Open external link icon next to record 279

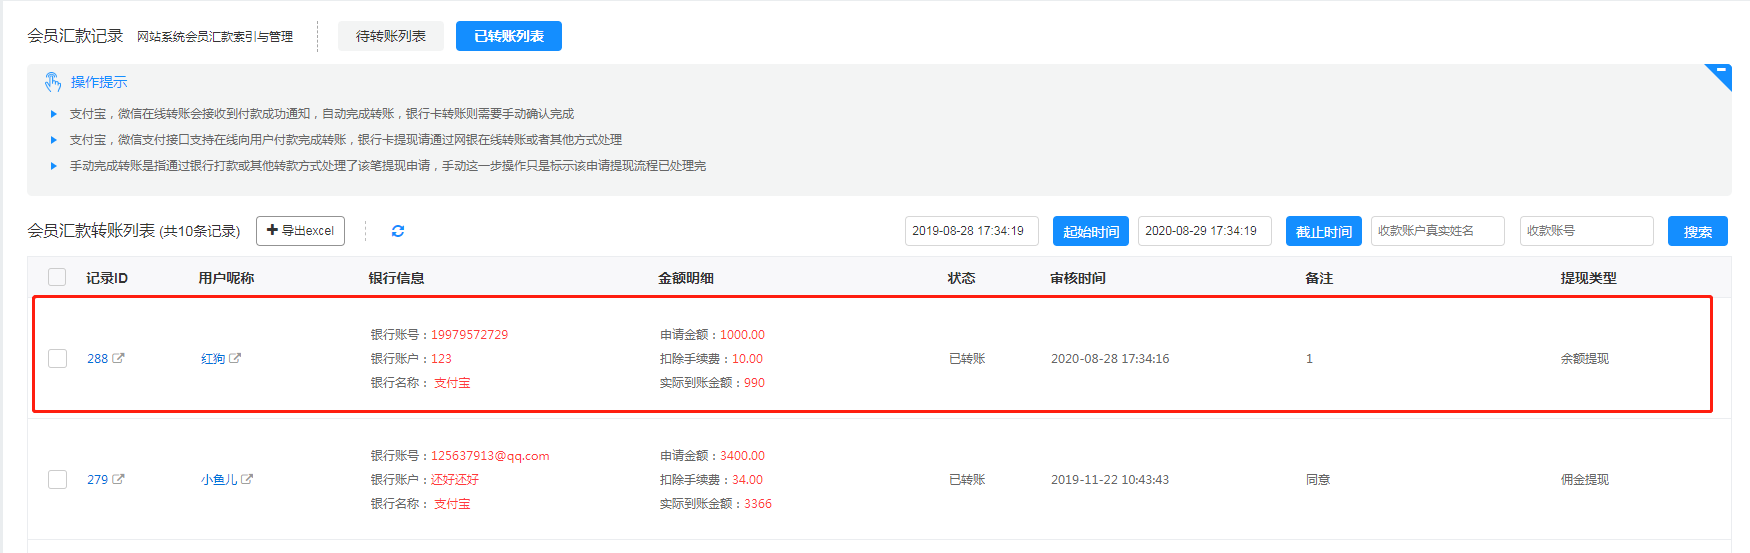tap(118, 479)
